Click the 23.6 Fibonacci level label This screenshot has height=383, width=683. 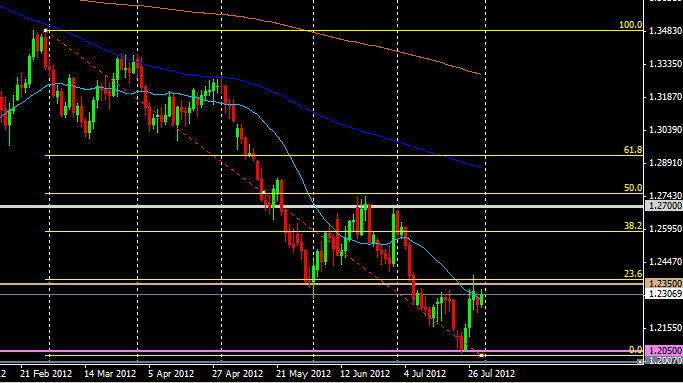(632, 274)
